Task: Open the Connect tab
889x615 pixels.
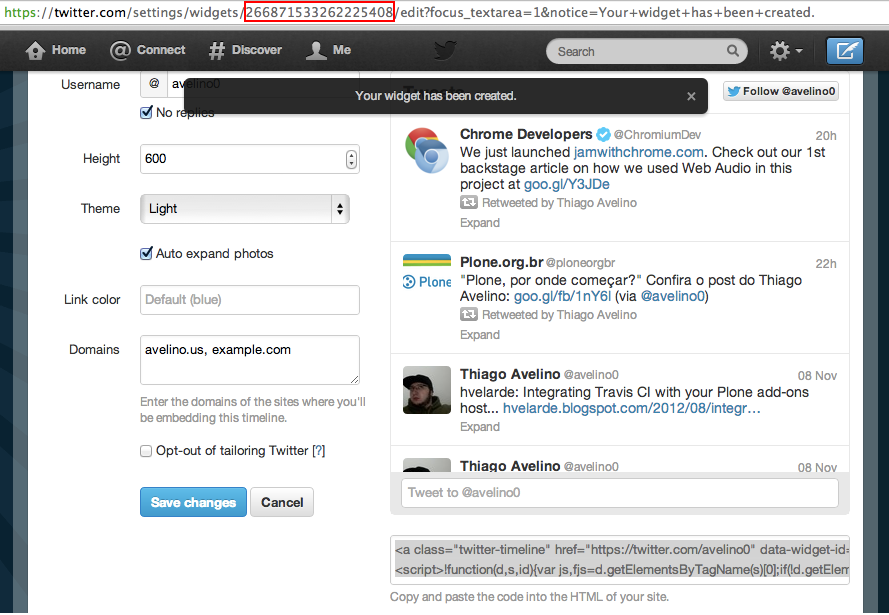Action: coord(147,50)
